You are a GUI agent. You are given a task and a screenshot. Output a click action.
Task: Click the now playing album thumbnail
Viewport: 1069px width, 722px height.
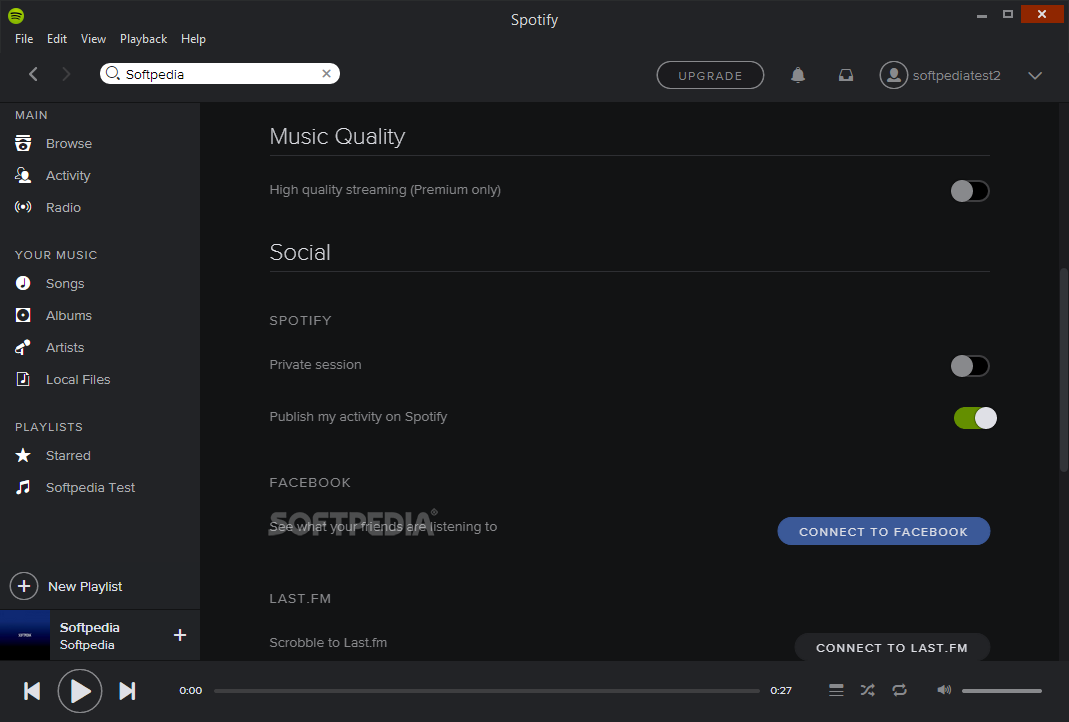click(x=25, y=635)
